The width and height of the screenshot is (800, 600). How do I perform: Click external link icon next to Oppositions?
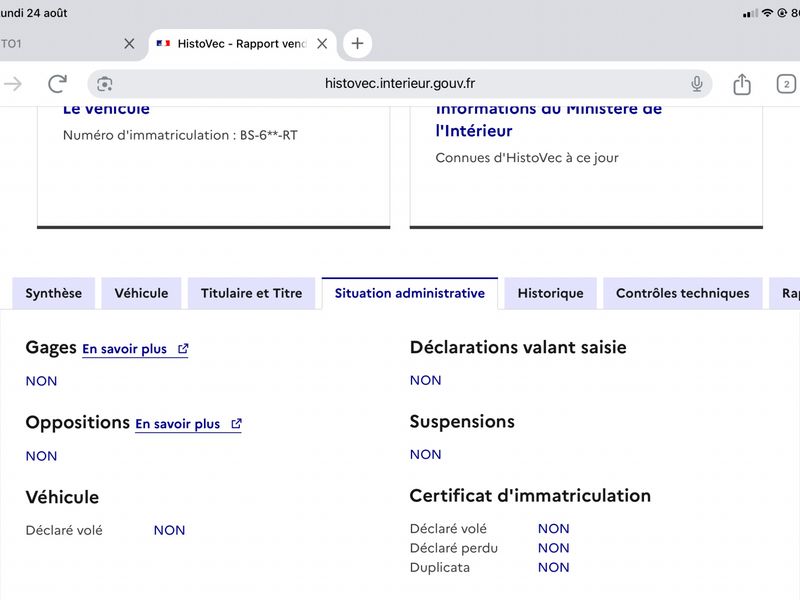pos(236,423)
